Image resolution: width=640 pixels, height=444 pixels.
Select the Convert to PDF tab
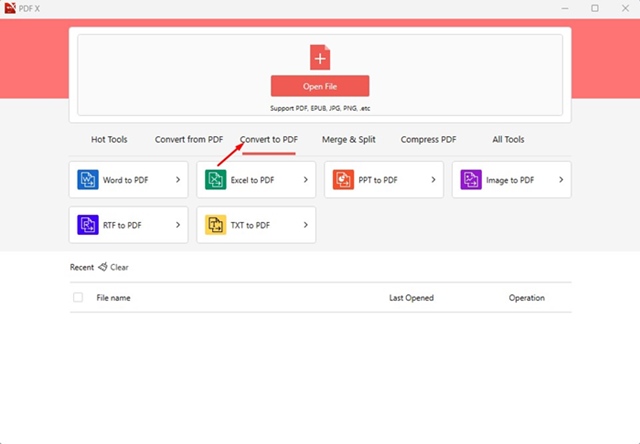coord(269,140)
